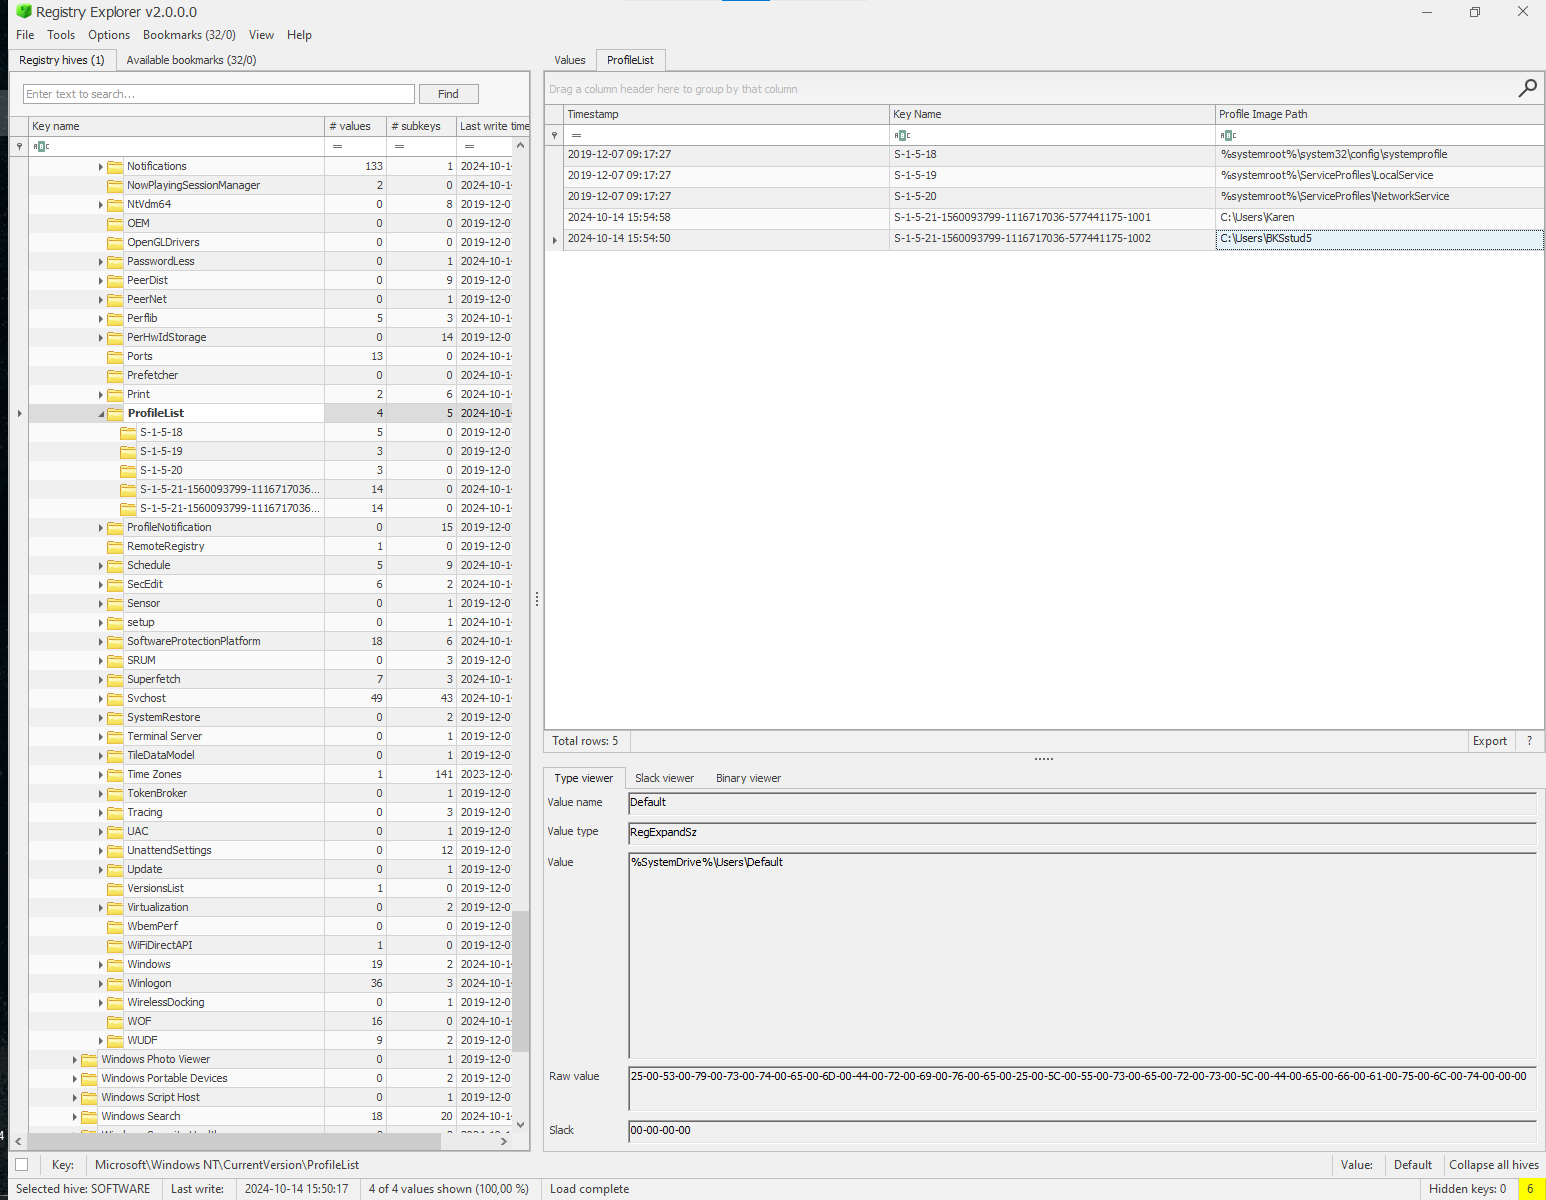This screenshot has height=1200, width=1546.
Task: Click the Windows Search folder icon
Action: click(89, 1116)
